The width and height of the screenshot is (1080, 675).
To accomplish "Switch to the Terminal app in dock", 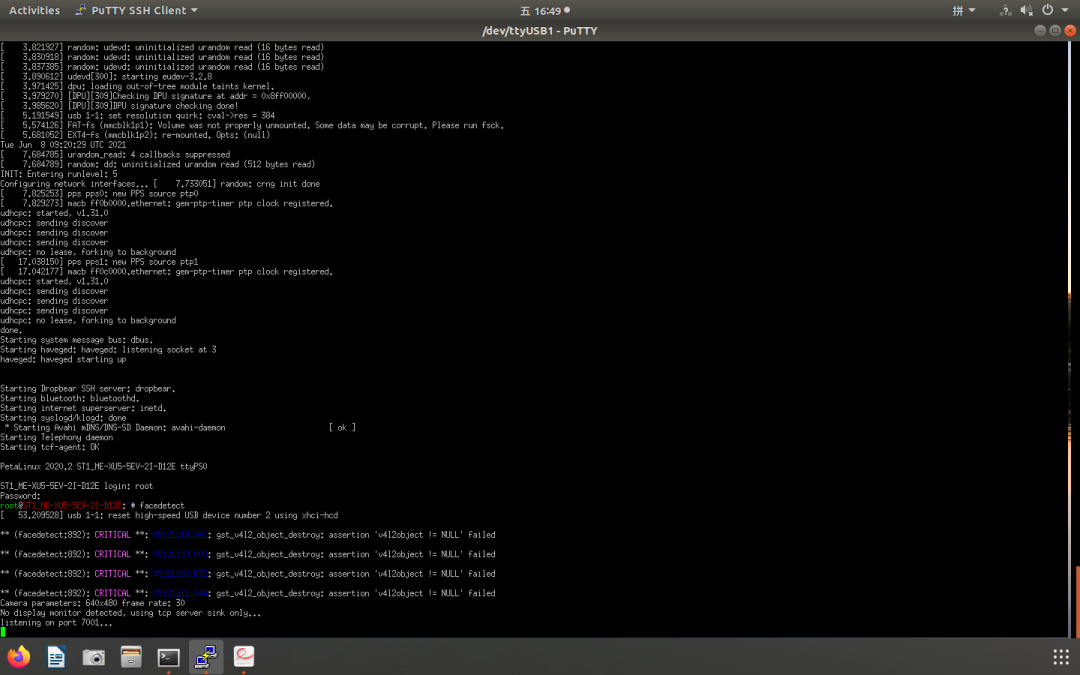I will coord(169,657).
